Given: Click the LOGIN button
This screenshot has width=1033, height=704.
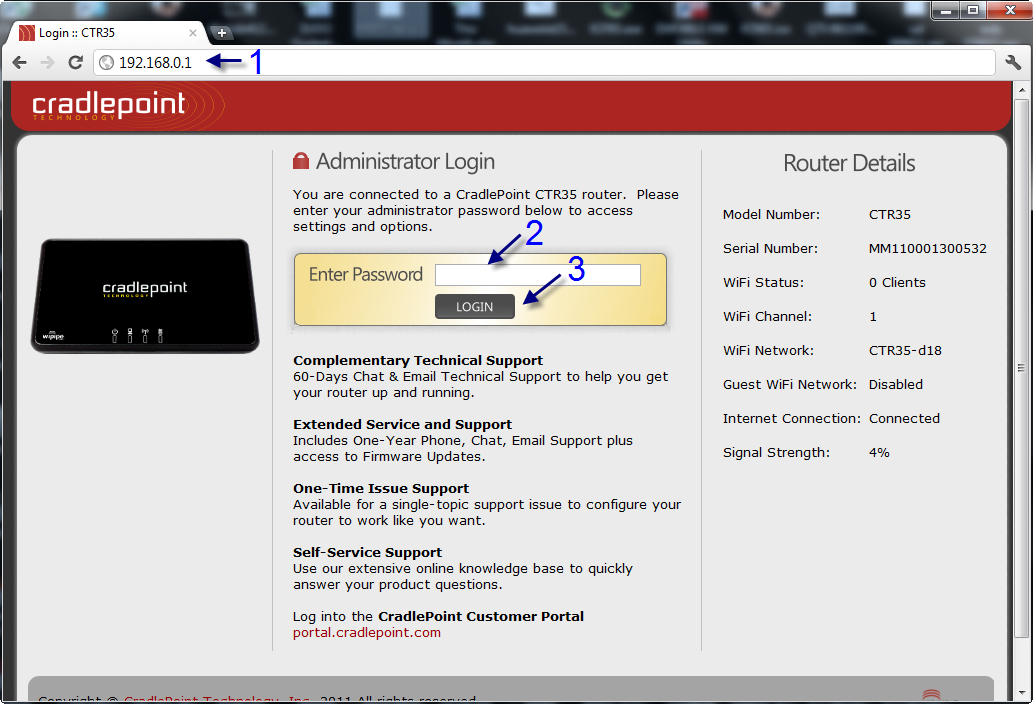Looking at the screenshot, I should click(x=474, y=307).
